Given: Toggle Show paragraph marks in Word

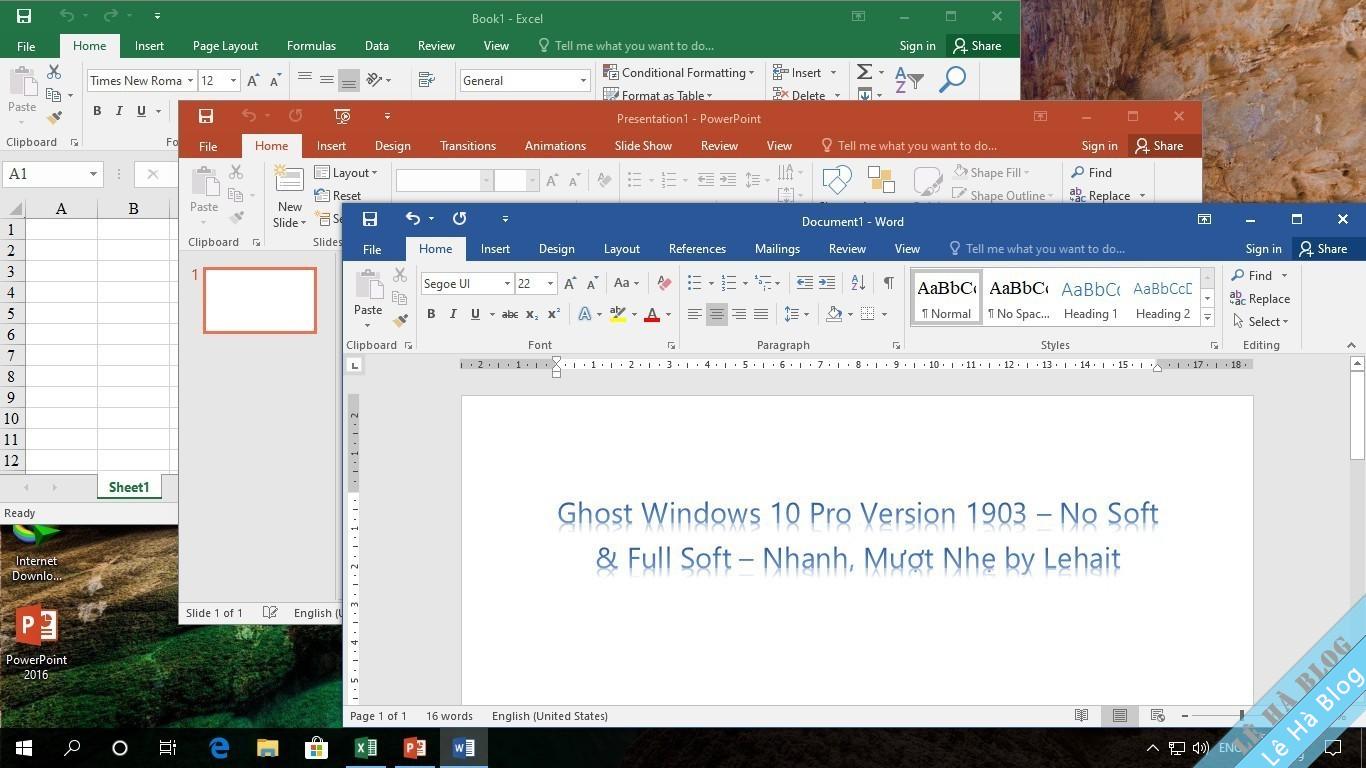Looking at the screenshot, I should click(x=888, y=283).
